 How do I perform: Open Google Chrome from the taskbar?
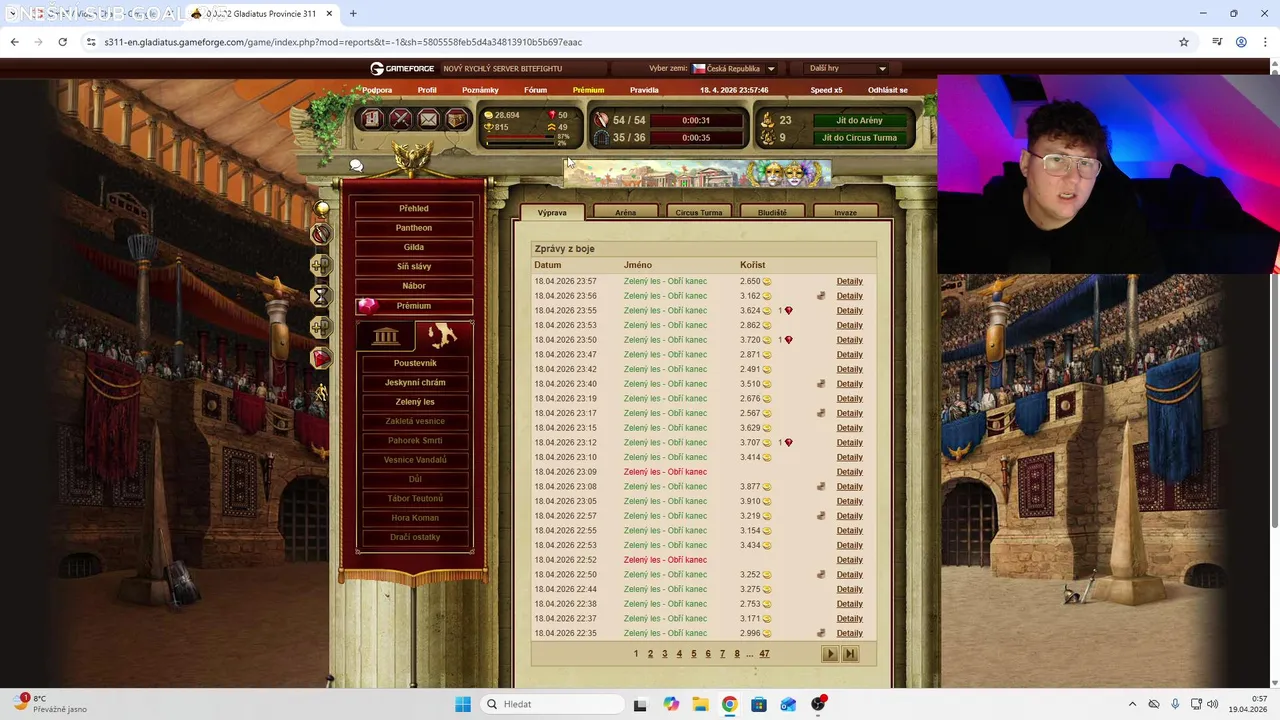pos(729,704)
